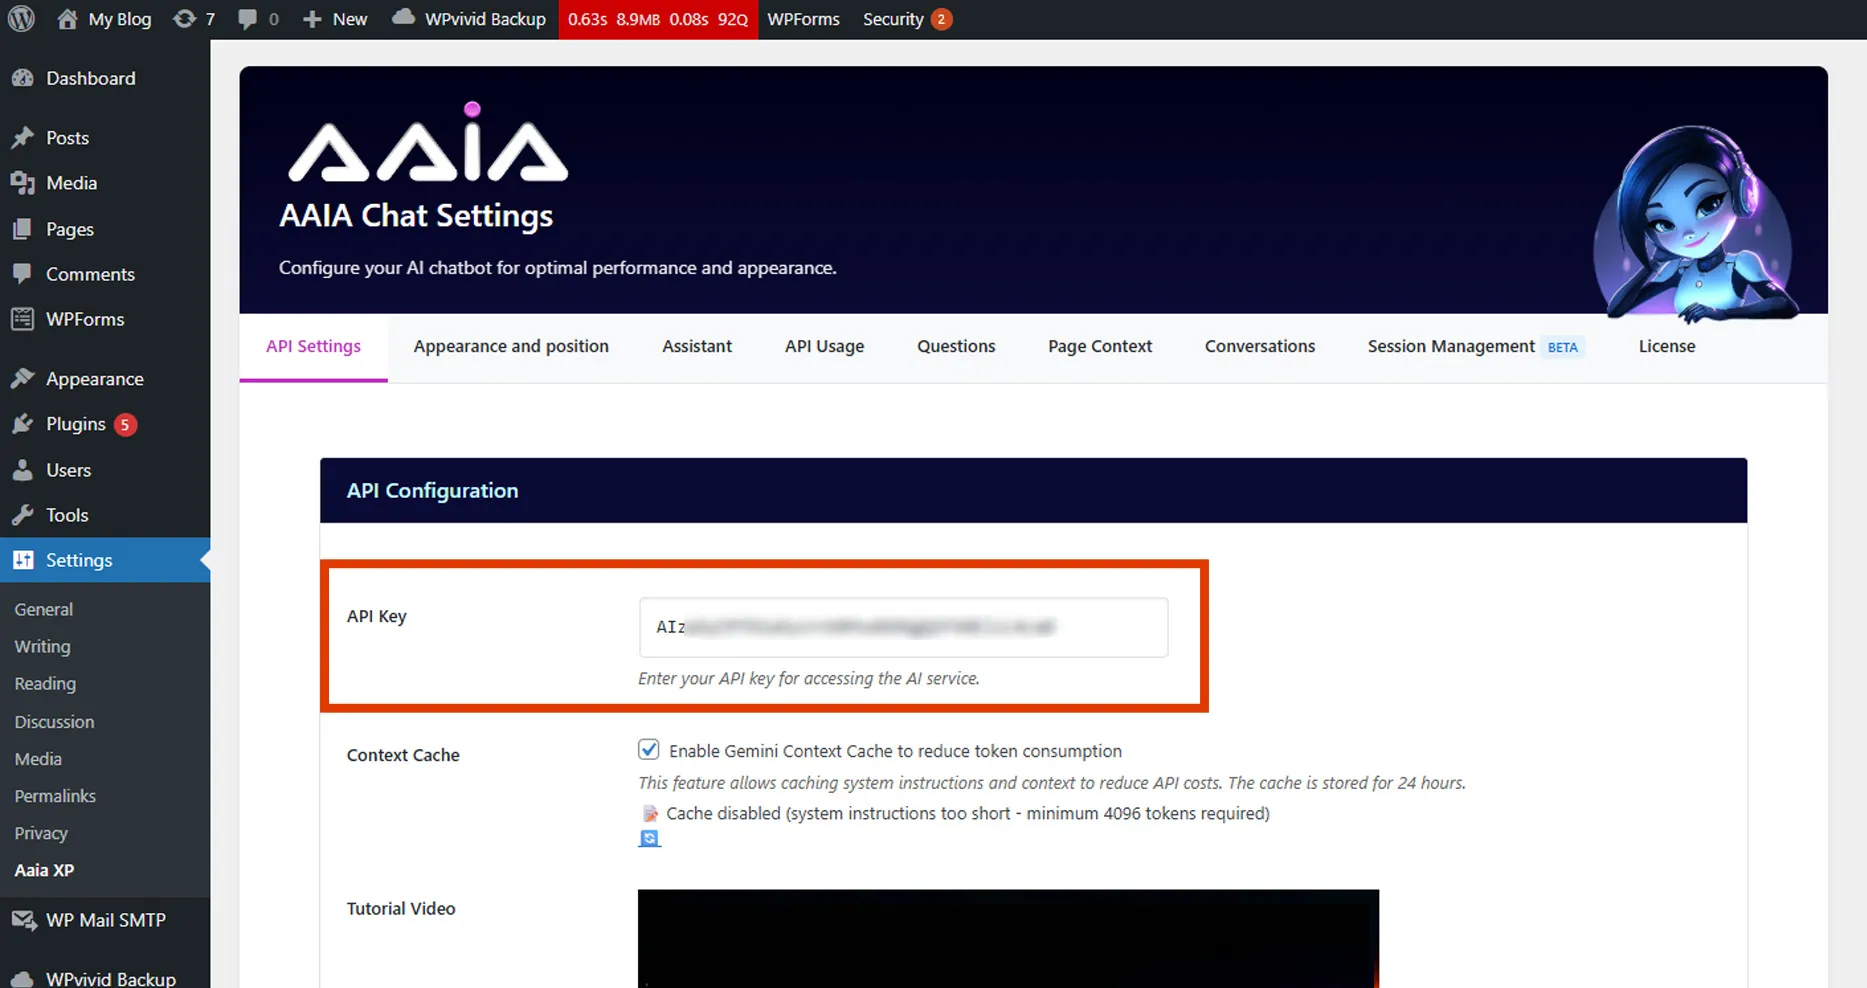This screenshot has width=1867, height=988.
Task: Open Media settings submenu item
Action: (x=38, y=759)
